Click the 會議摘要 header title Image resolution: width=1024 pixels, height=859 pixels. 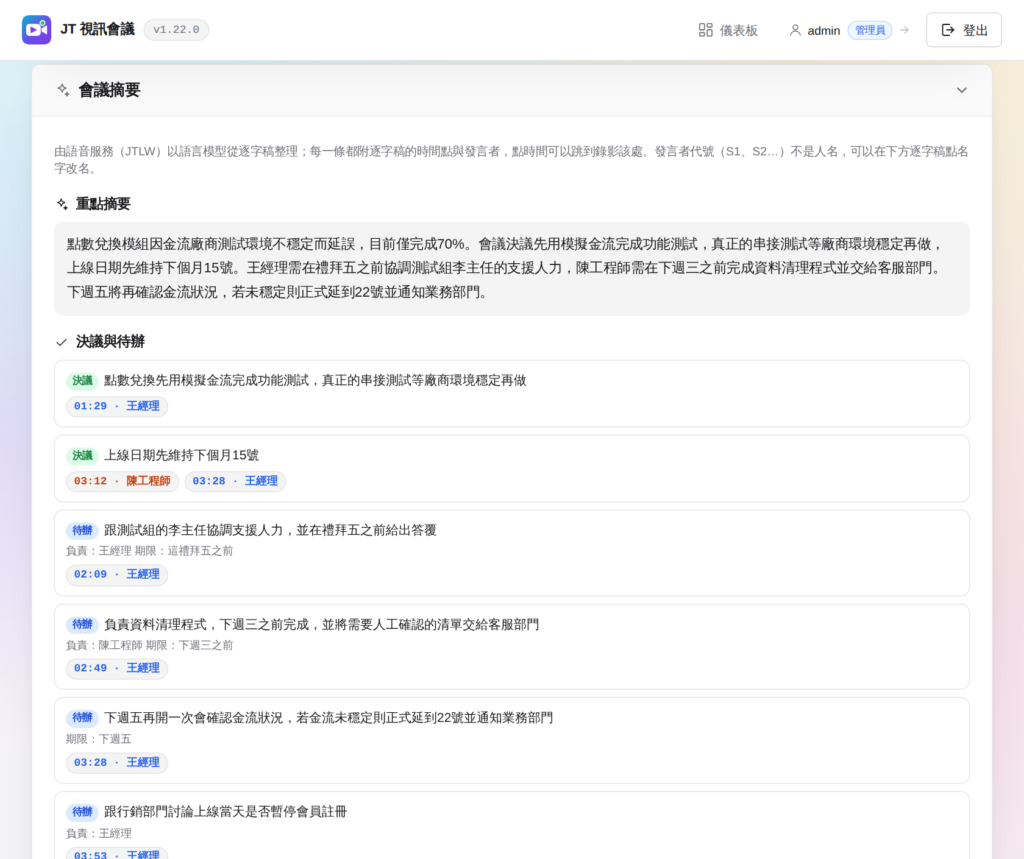(110, 90)
